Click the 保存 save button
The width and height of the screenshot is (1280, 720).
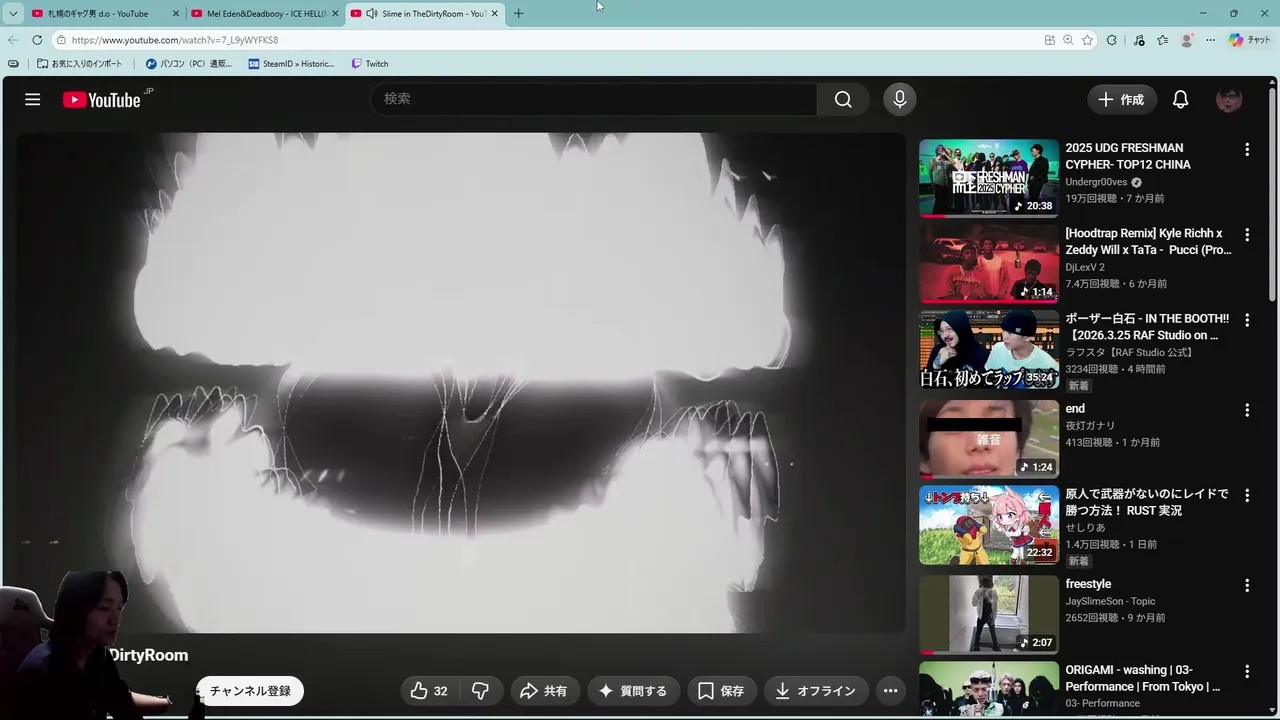[x=721, y=691]
